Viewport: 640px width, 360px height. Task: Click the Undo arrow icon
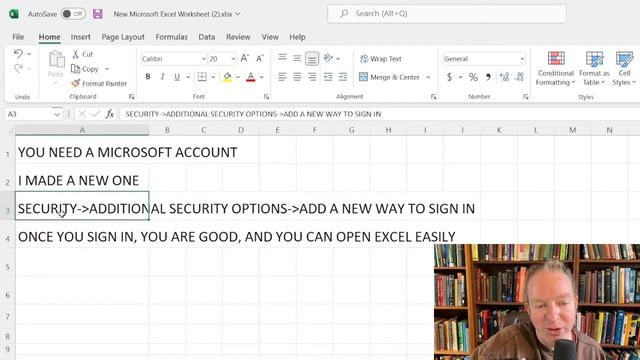tap(18, 53)
